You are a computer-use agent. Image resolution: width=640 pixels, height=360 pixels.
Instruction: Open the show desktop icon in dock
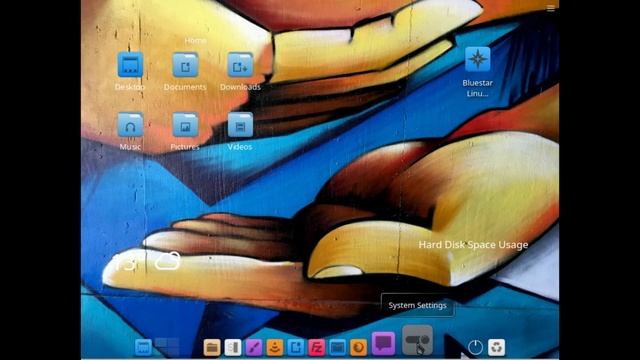(x=143, y=347)
